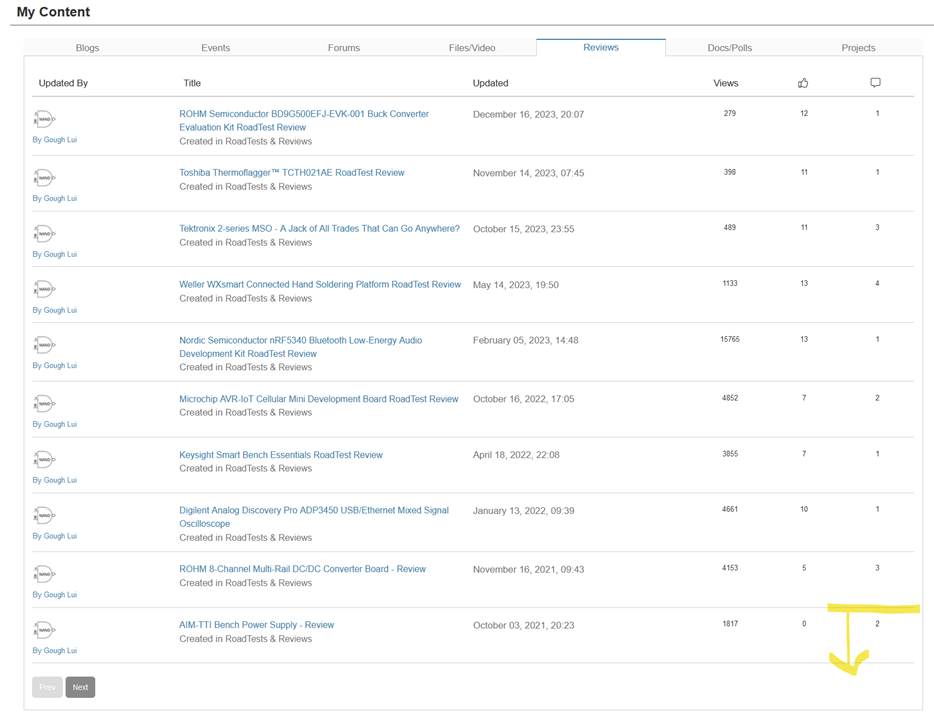Click By Gough Lui in Keysight row
The image size is (934, 720).
[x=55, y=480]
